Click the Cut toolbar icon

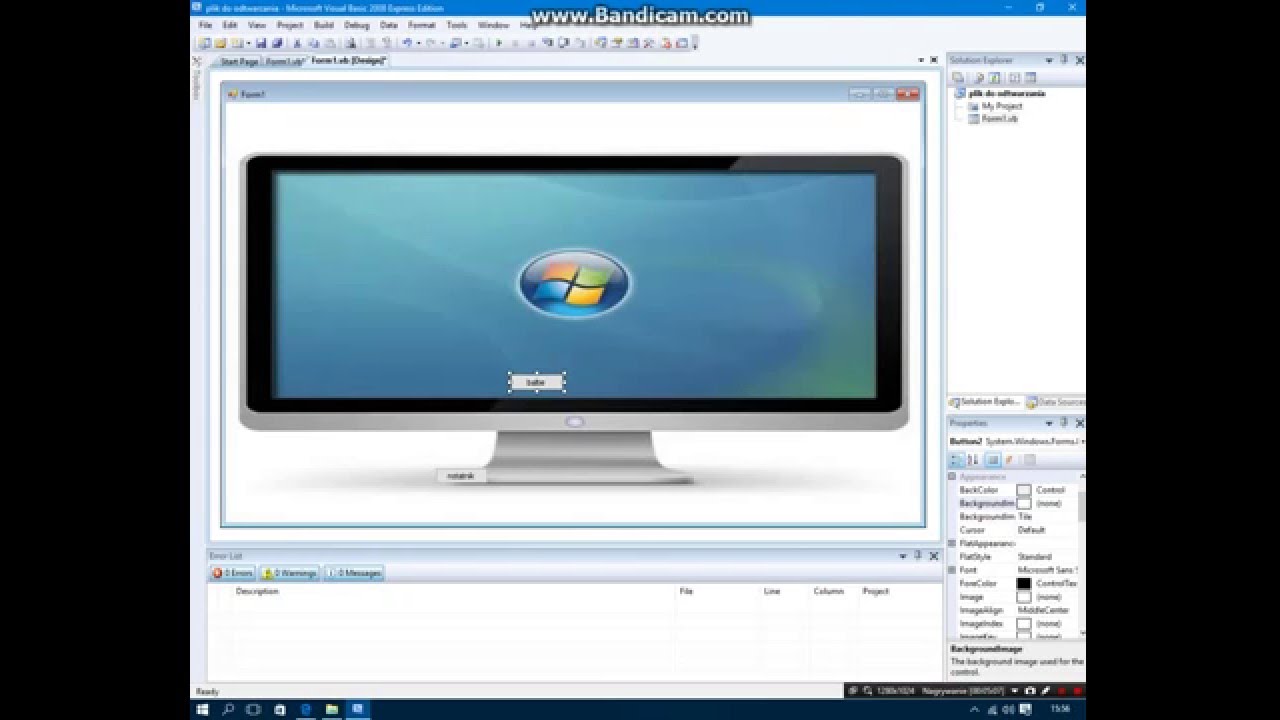coord(298,43)
